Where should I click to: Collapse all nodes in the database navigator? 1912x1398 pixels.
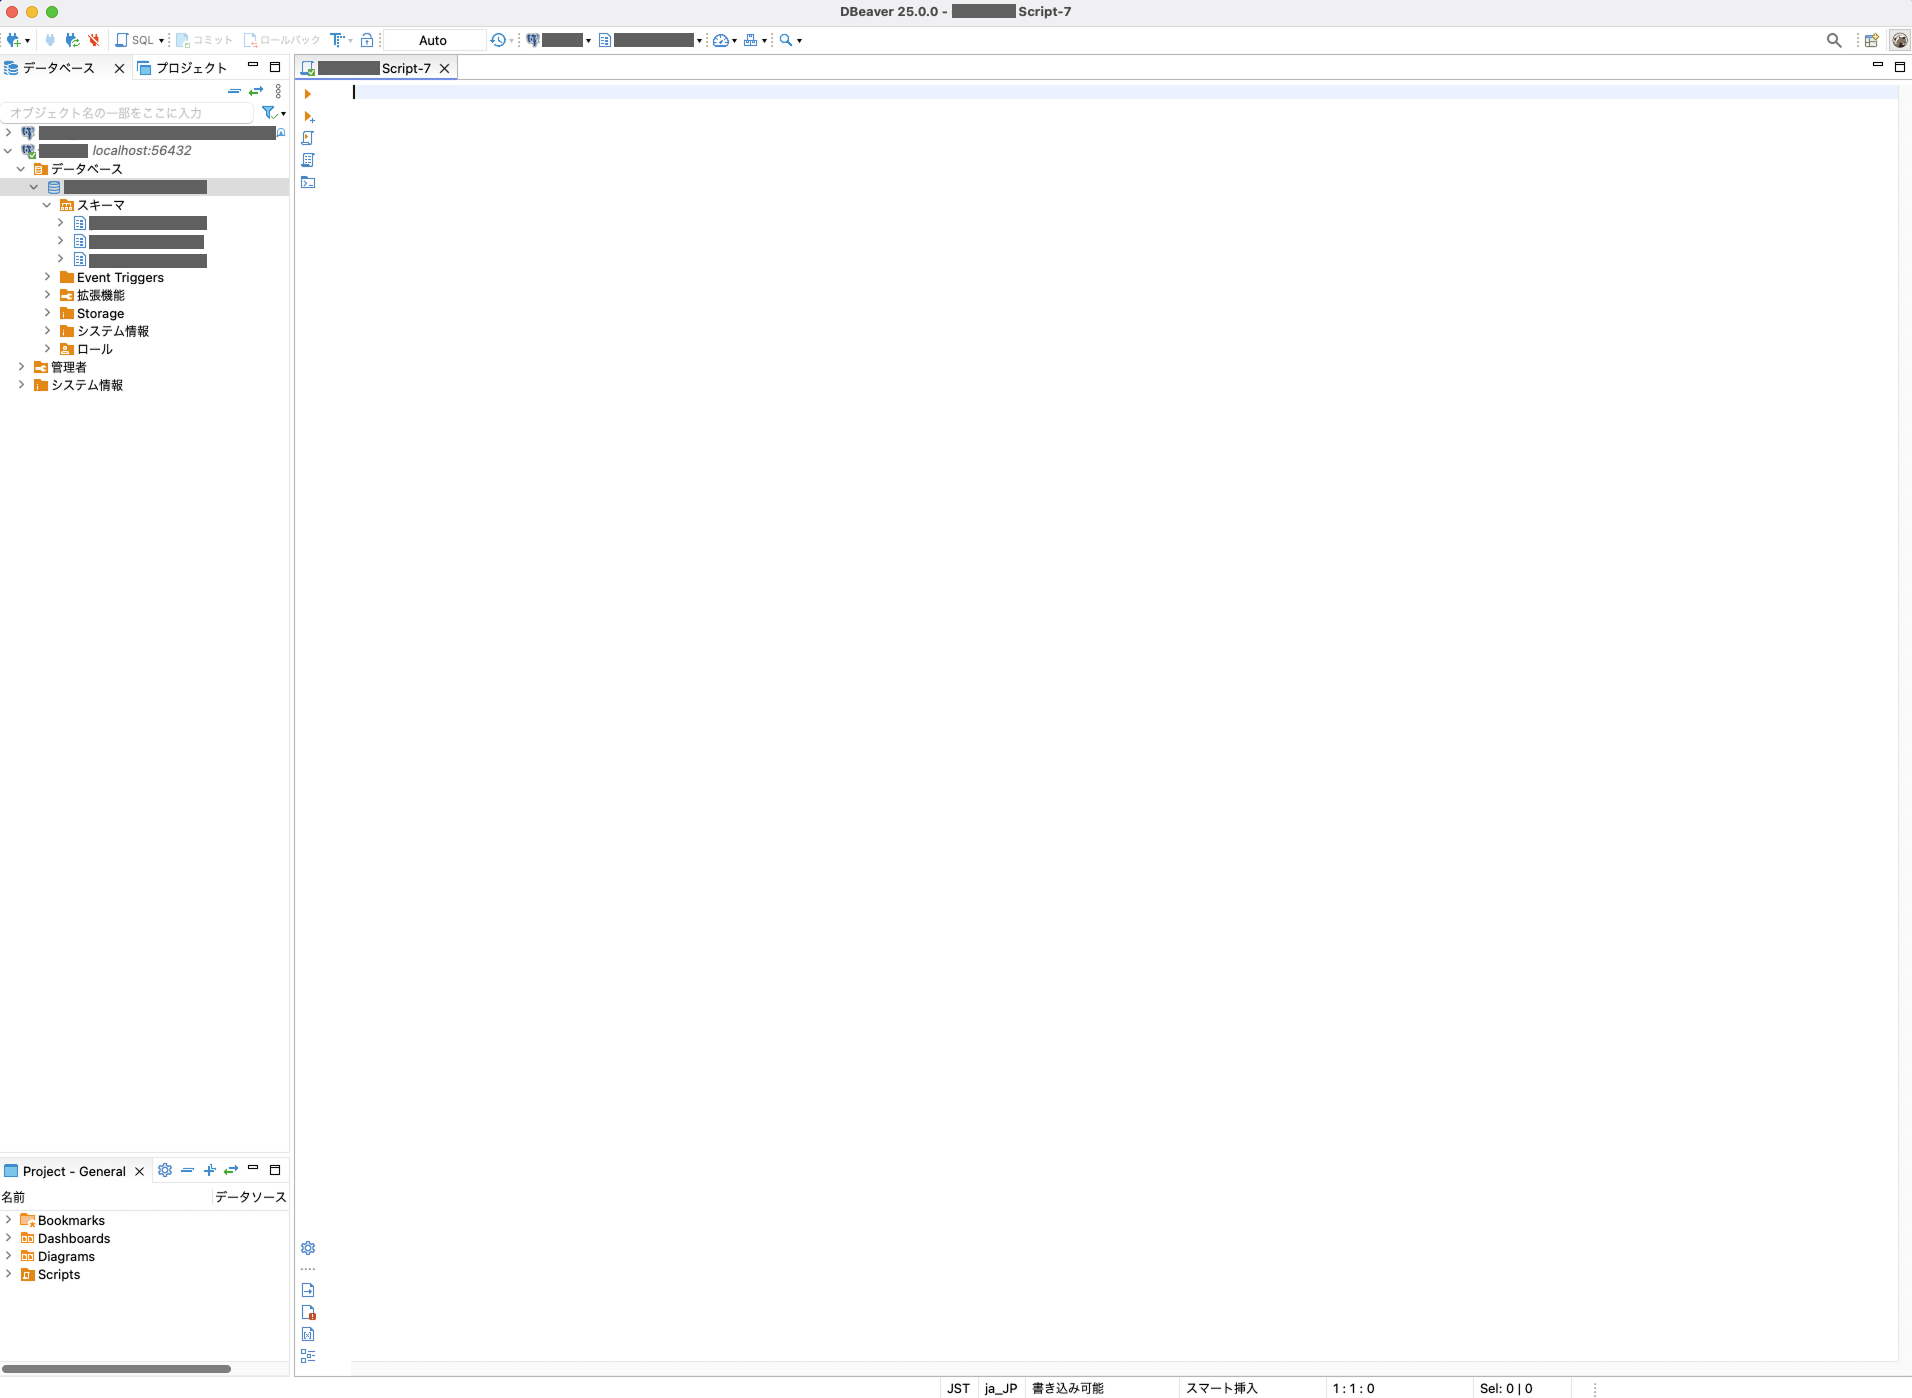point(234,91)
